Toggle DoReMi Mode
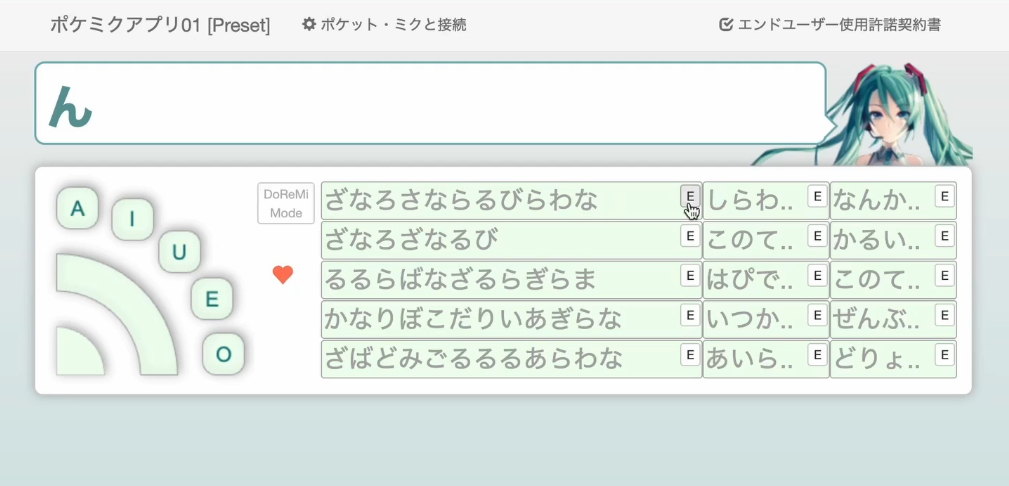 pyautogui.click(x=285, y=203)
